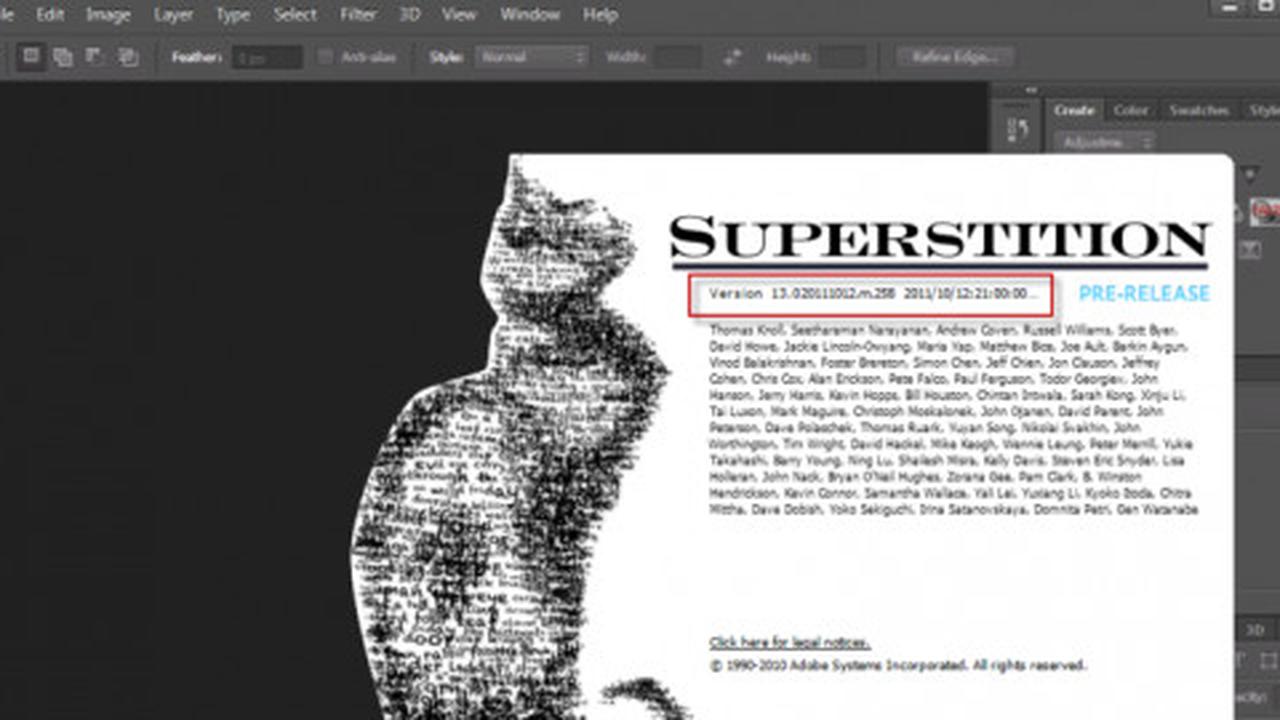Open the Layer menu
Viewport: 1280px width, 720px height.
(173, 15)
